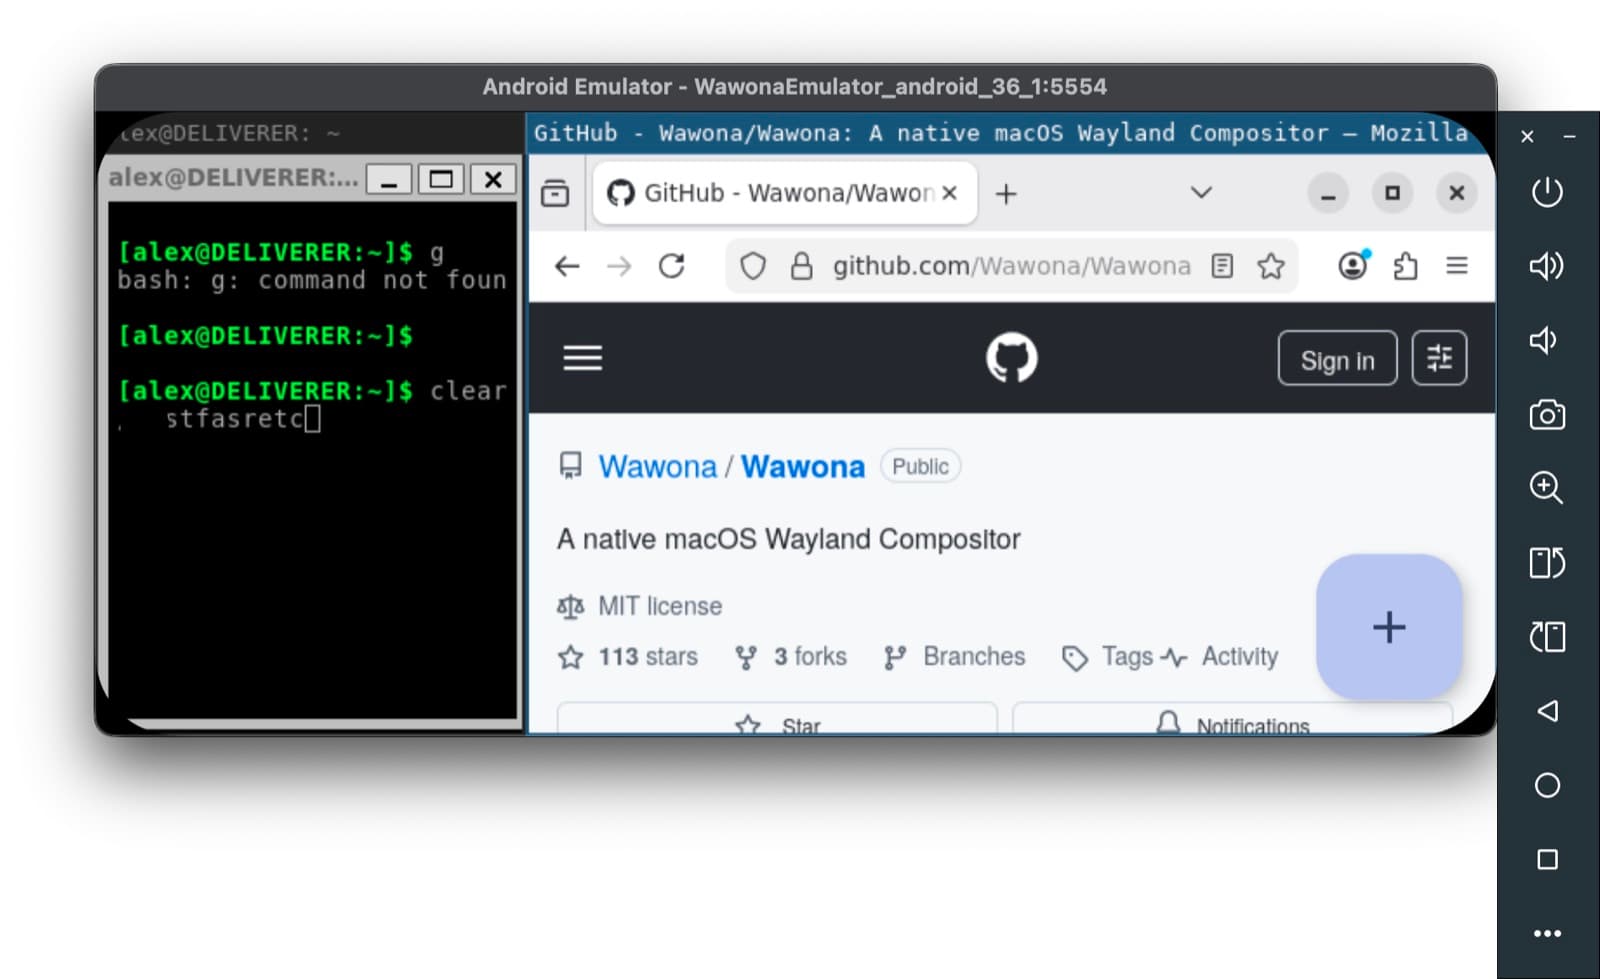Go back in Firefox with arrow
Screen dimensions: 1600x979
(567, 266)
